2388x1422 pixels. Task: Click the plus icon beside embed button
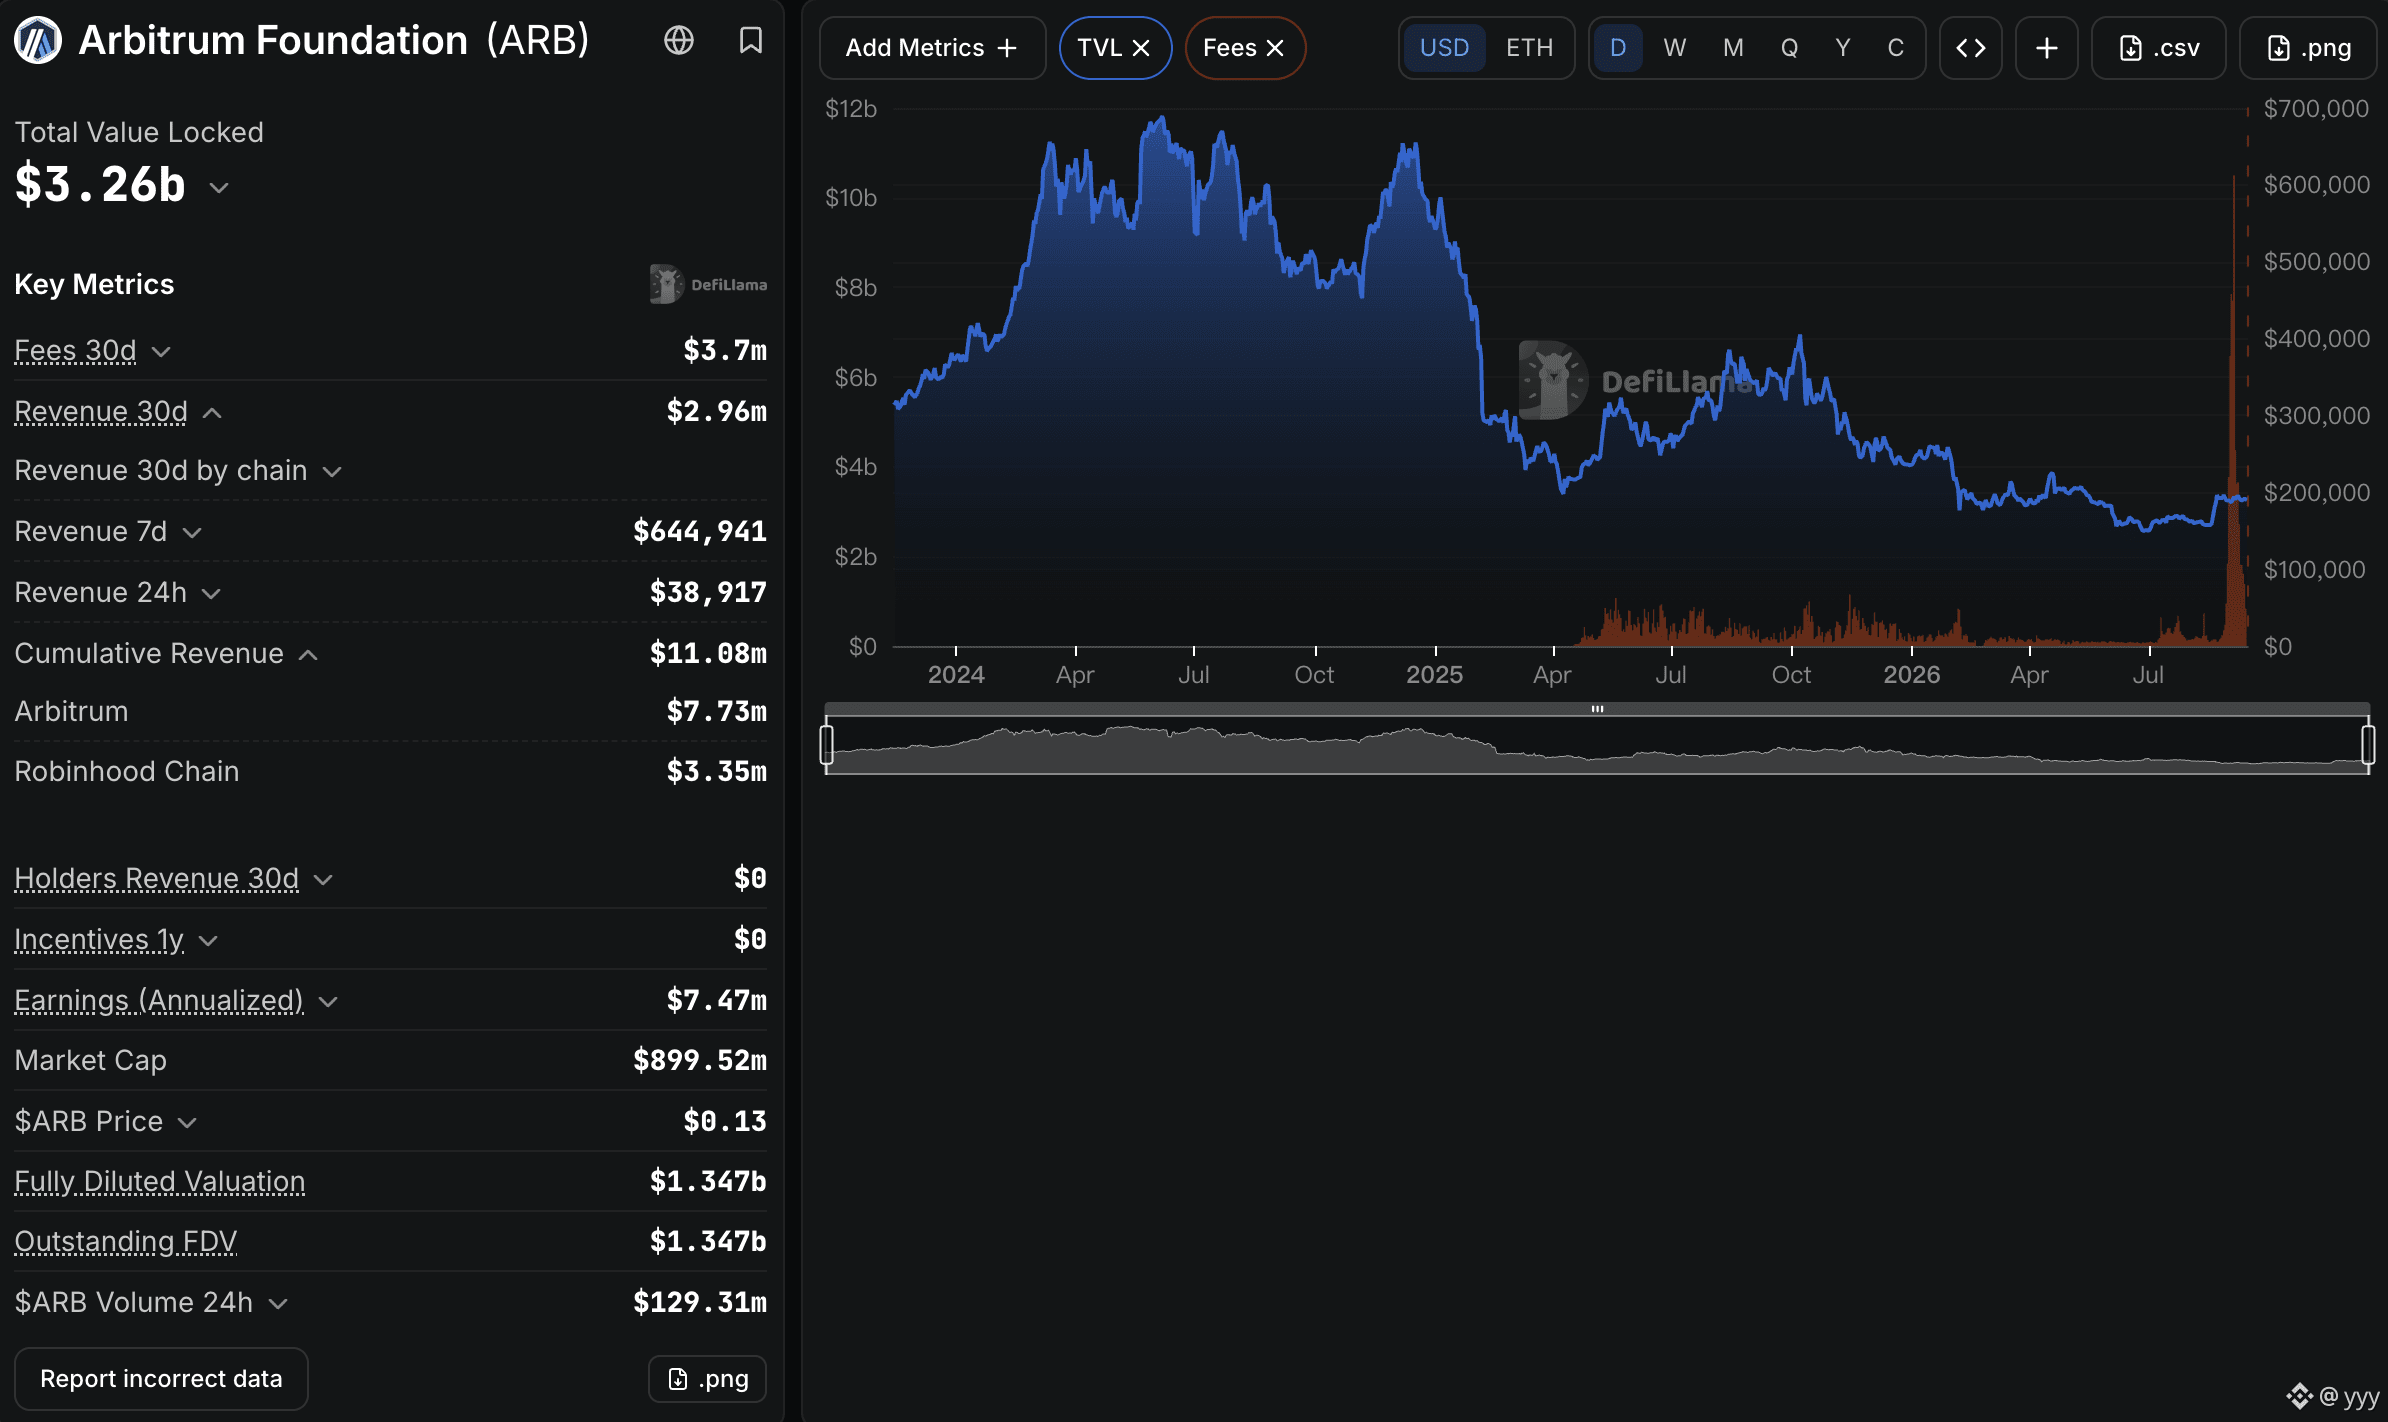[2046, 48]
